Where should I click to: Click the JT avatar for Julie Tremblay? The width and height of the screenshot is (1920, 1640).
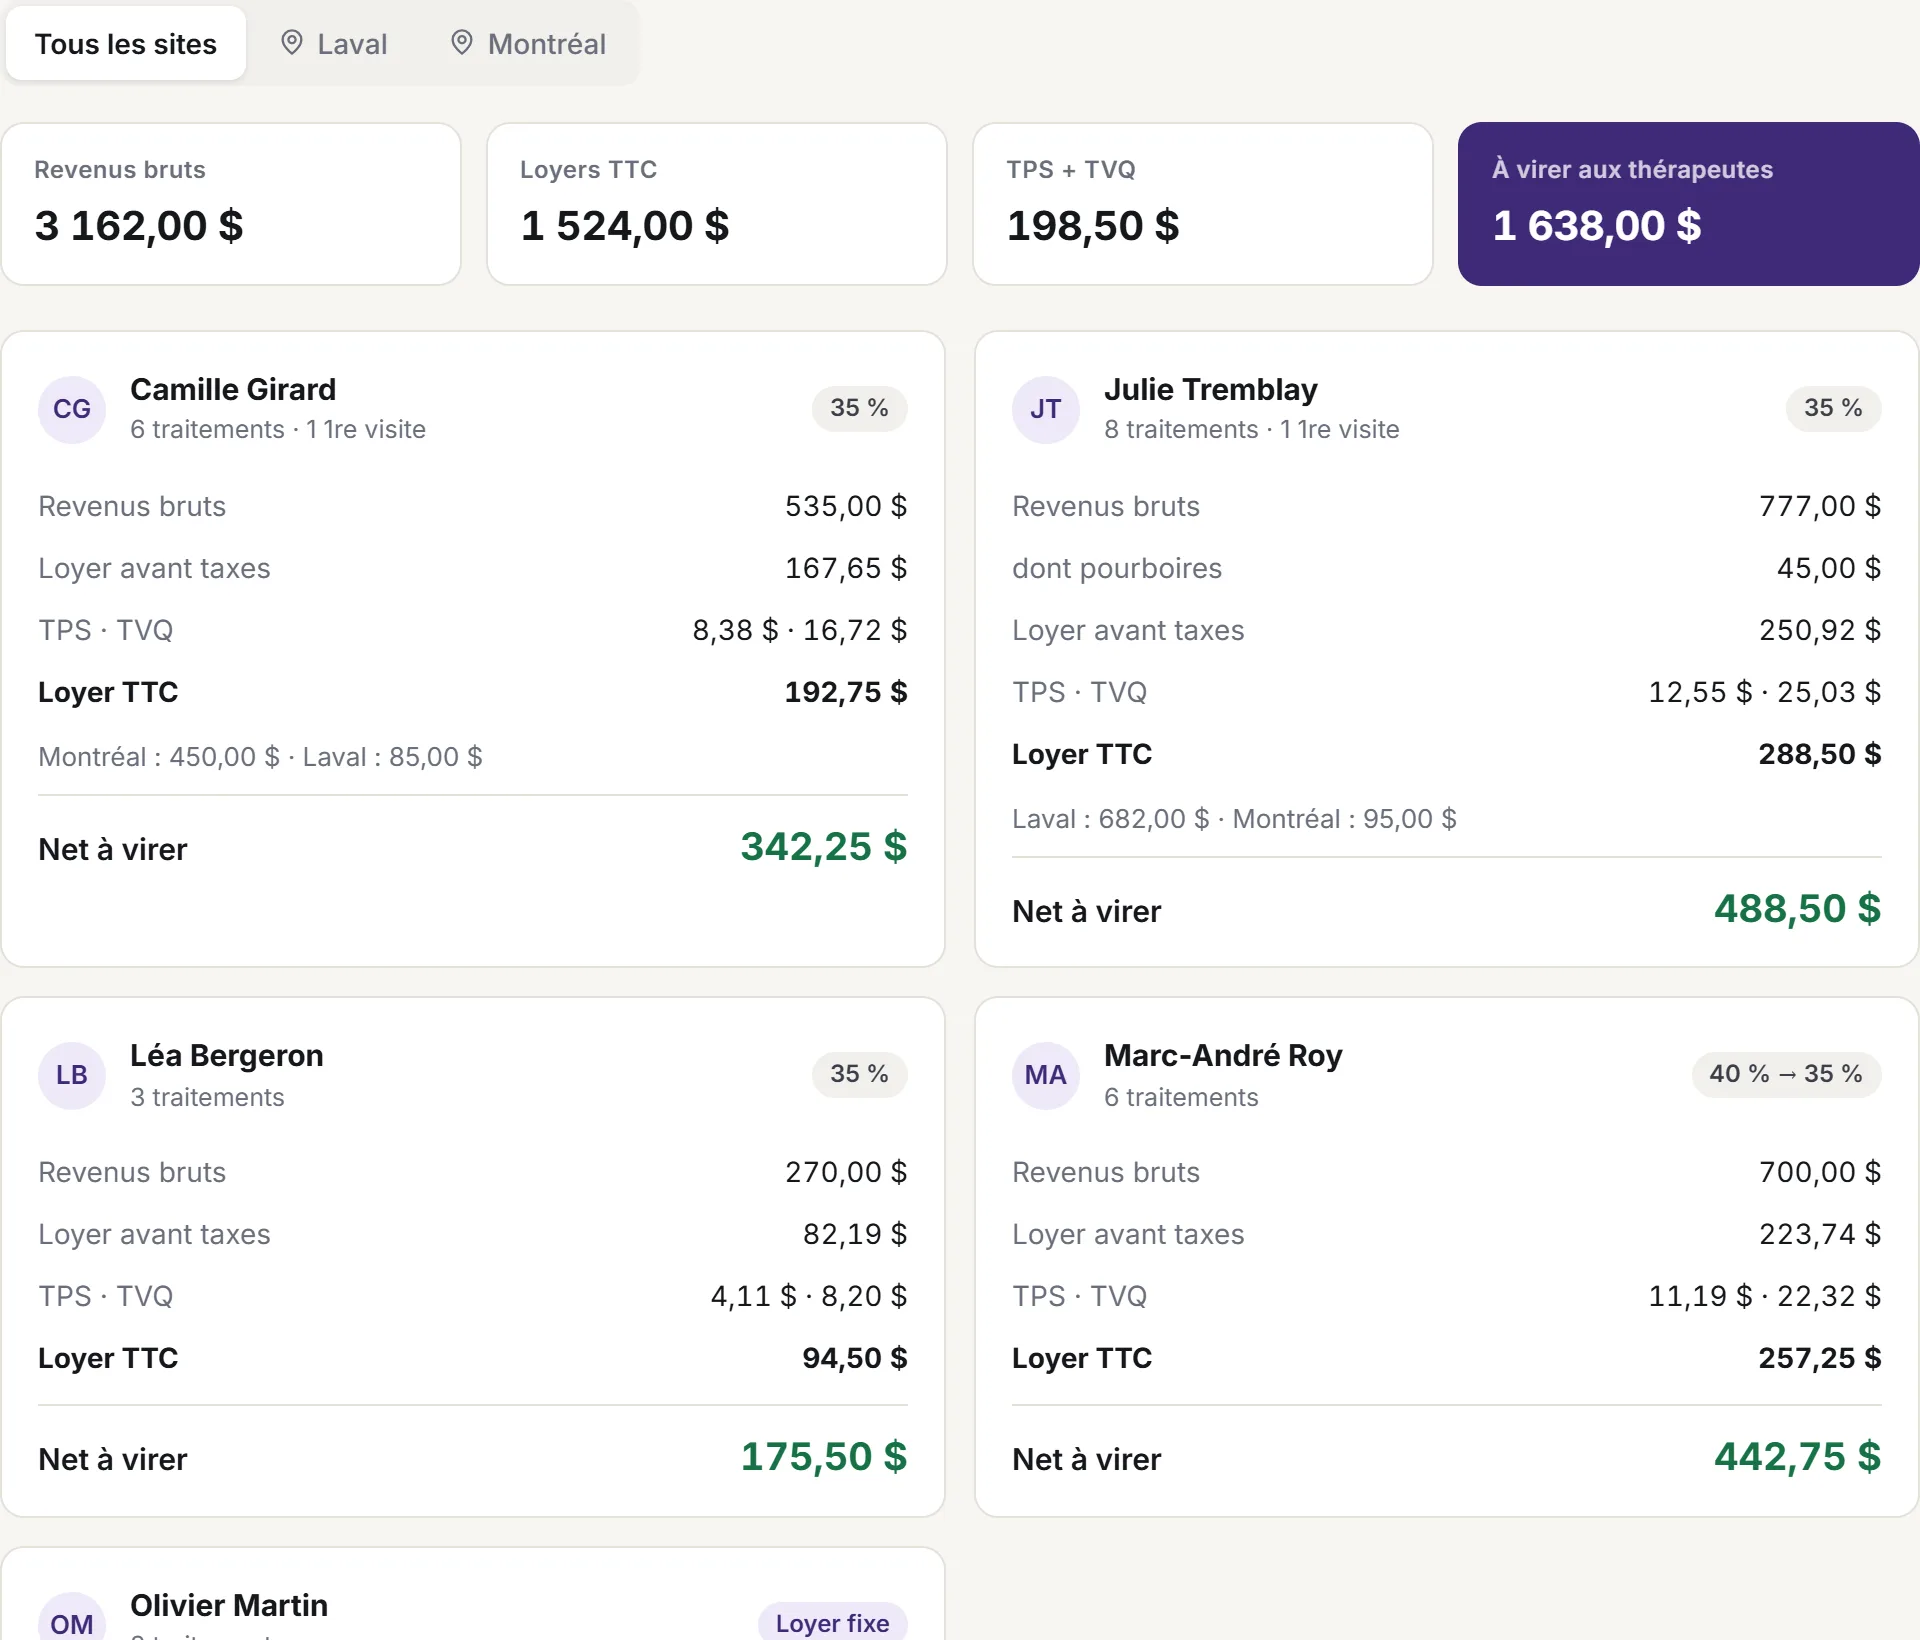point(1046,409)
